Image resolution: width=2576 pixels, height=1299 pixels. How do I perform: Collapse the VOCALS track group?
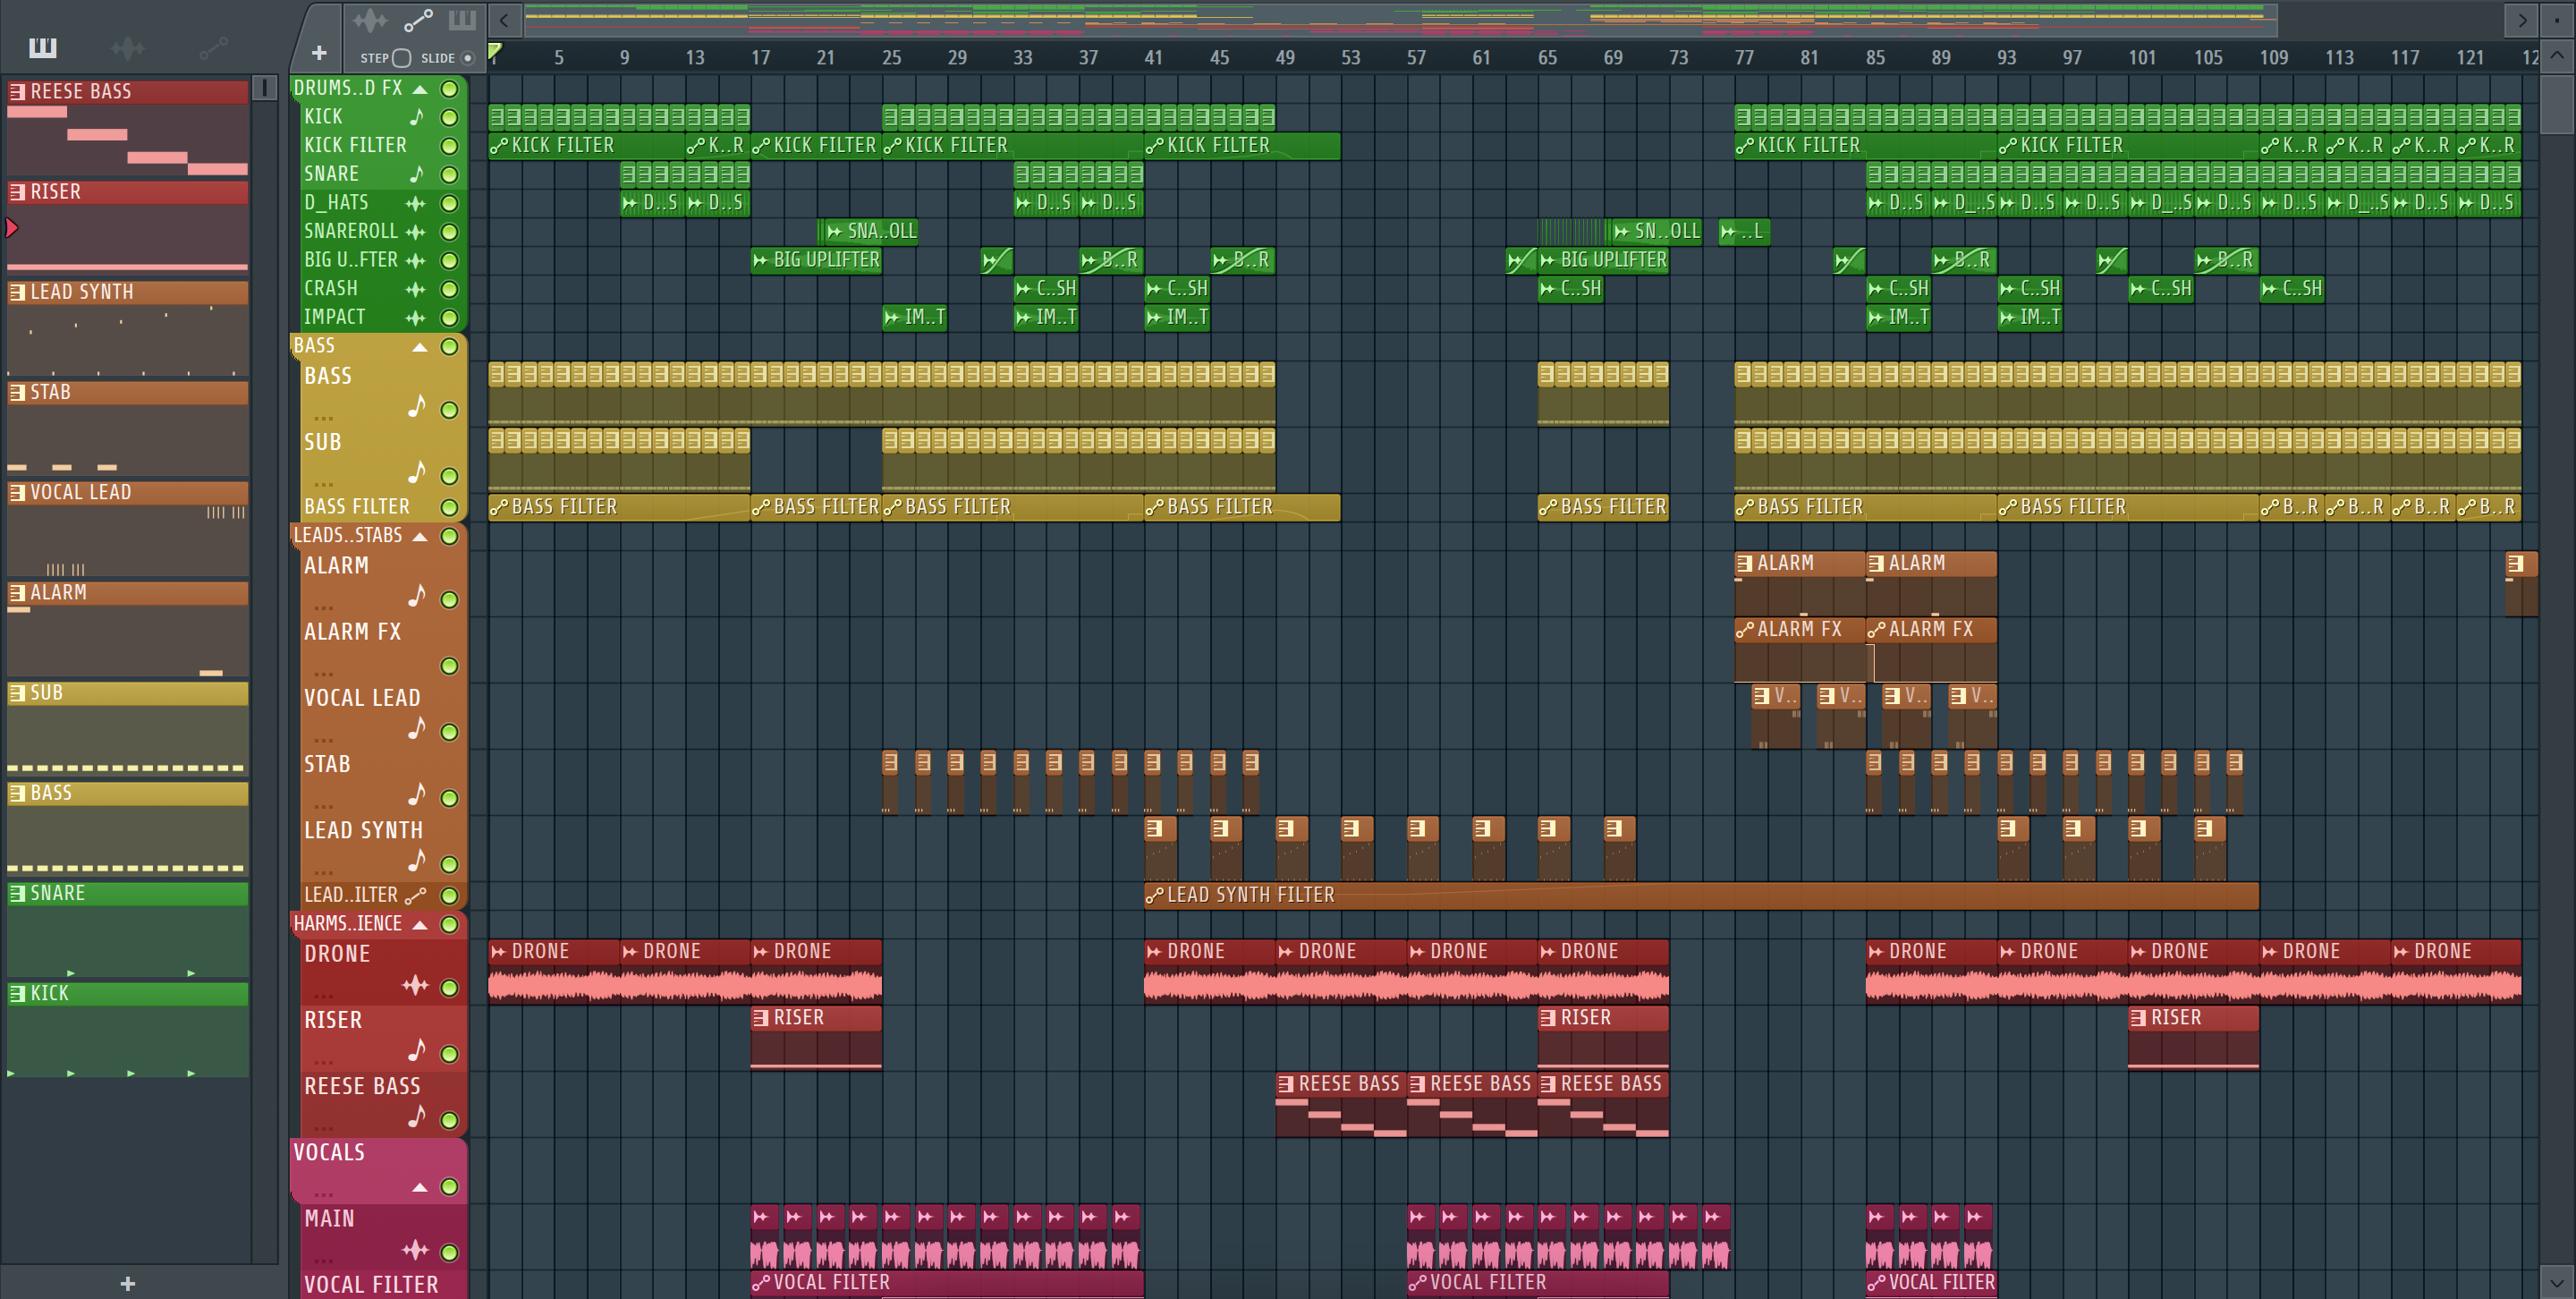[x=421, y=1187]
